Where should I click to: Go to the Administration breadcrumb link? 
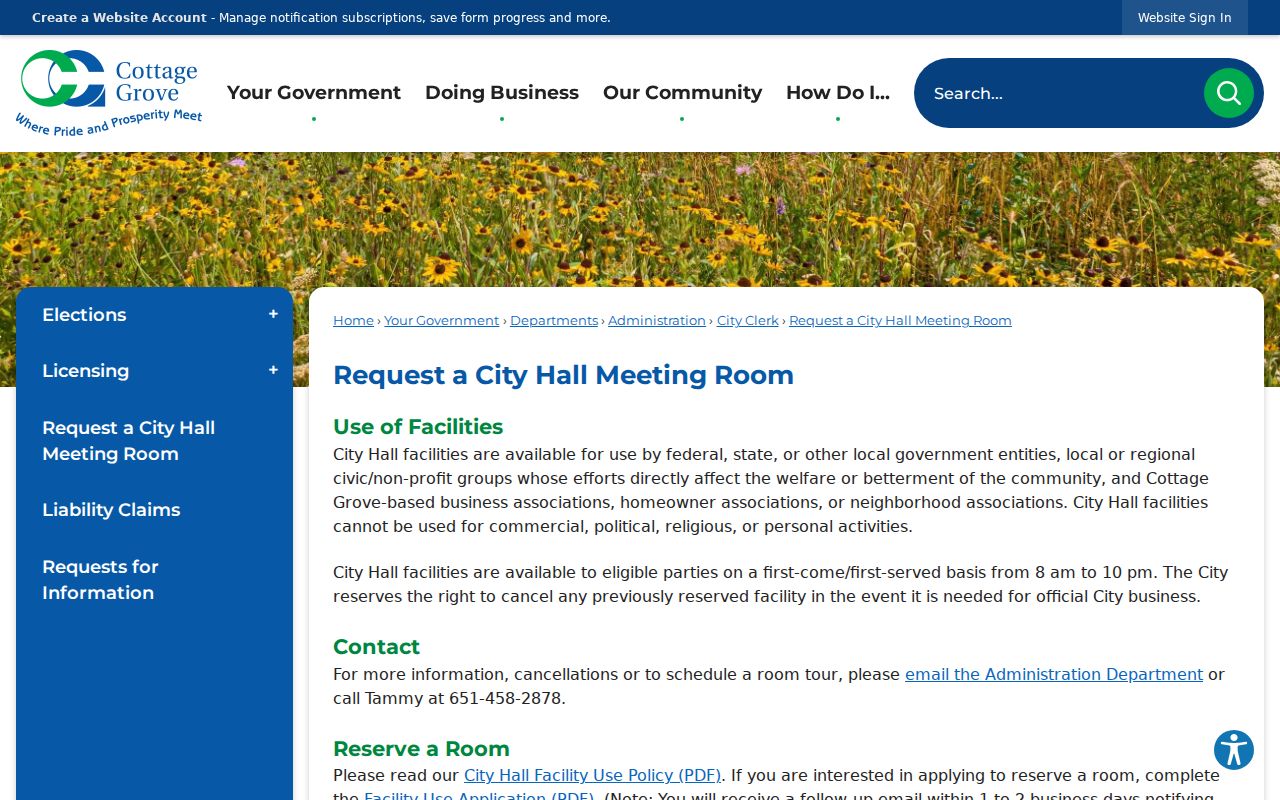click(x=657, y=321)
